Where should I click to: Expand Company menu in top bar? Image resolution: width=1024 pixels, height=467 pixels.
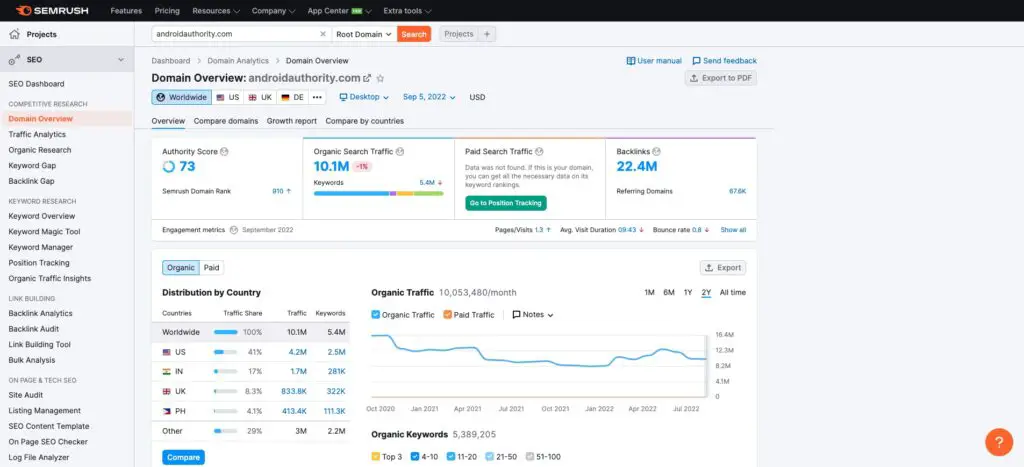click(274, 11)
